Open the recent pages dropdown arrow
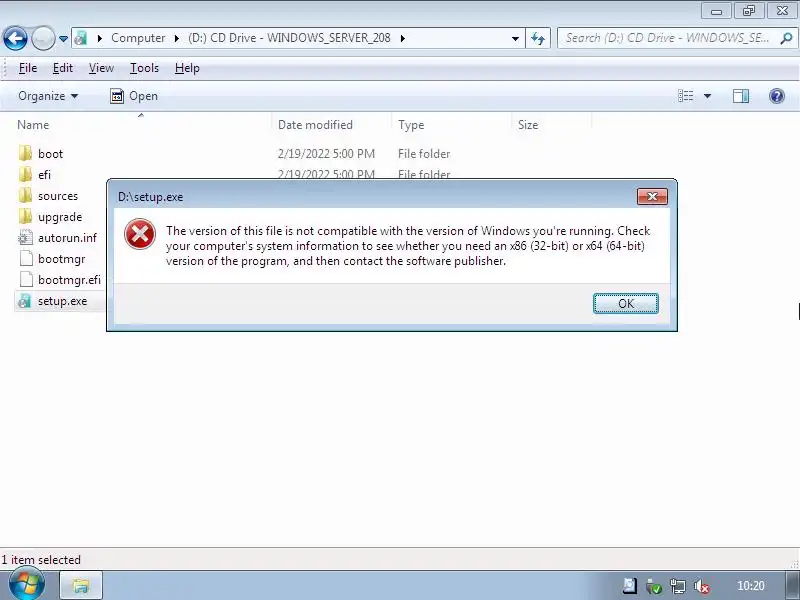This screenshot has height=600, width=800. click(63, 38)
